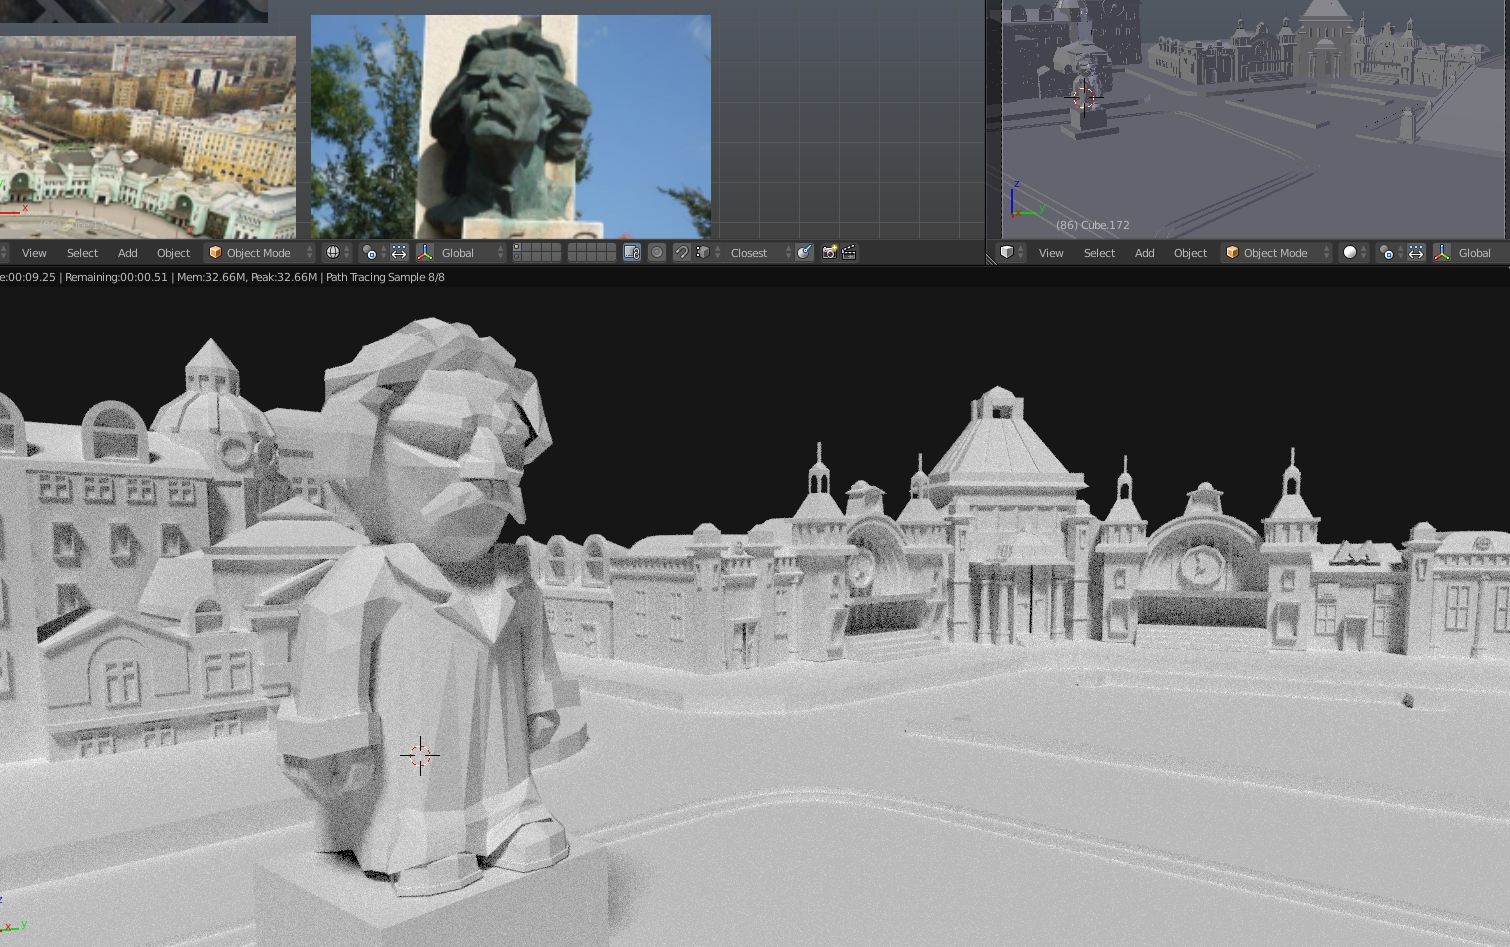1510x947 pixels.
Task: Open Object Mode dropdown in left viewport
Action: (259, 253)
